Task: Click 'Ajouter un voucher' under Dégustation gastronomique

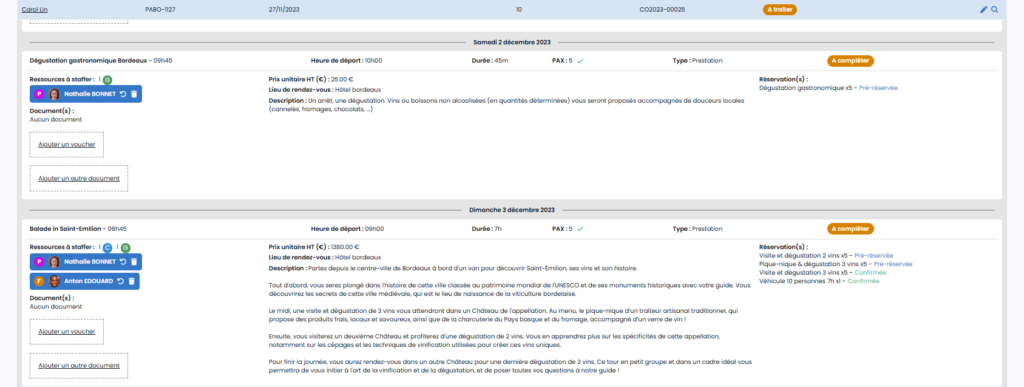Action: 67,145
